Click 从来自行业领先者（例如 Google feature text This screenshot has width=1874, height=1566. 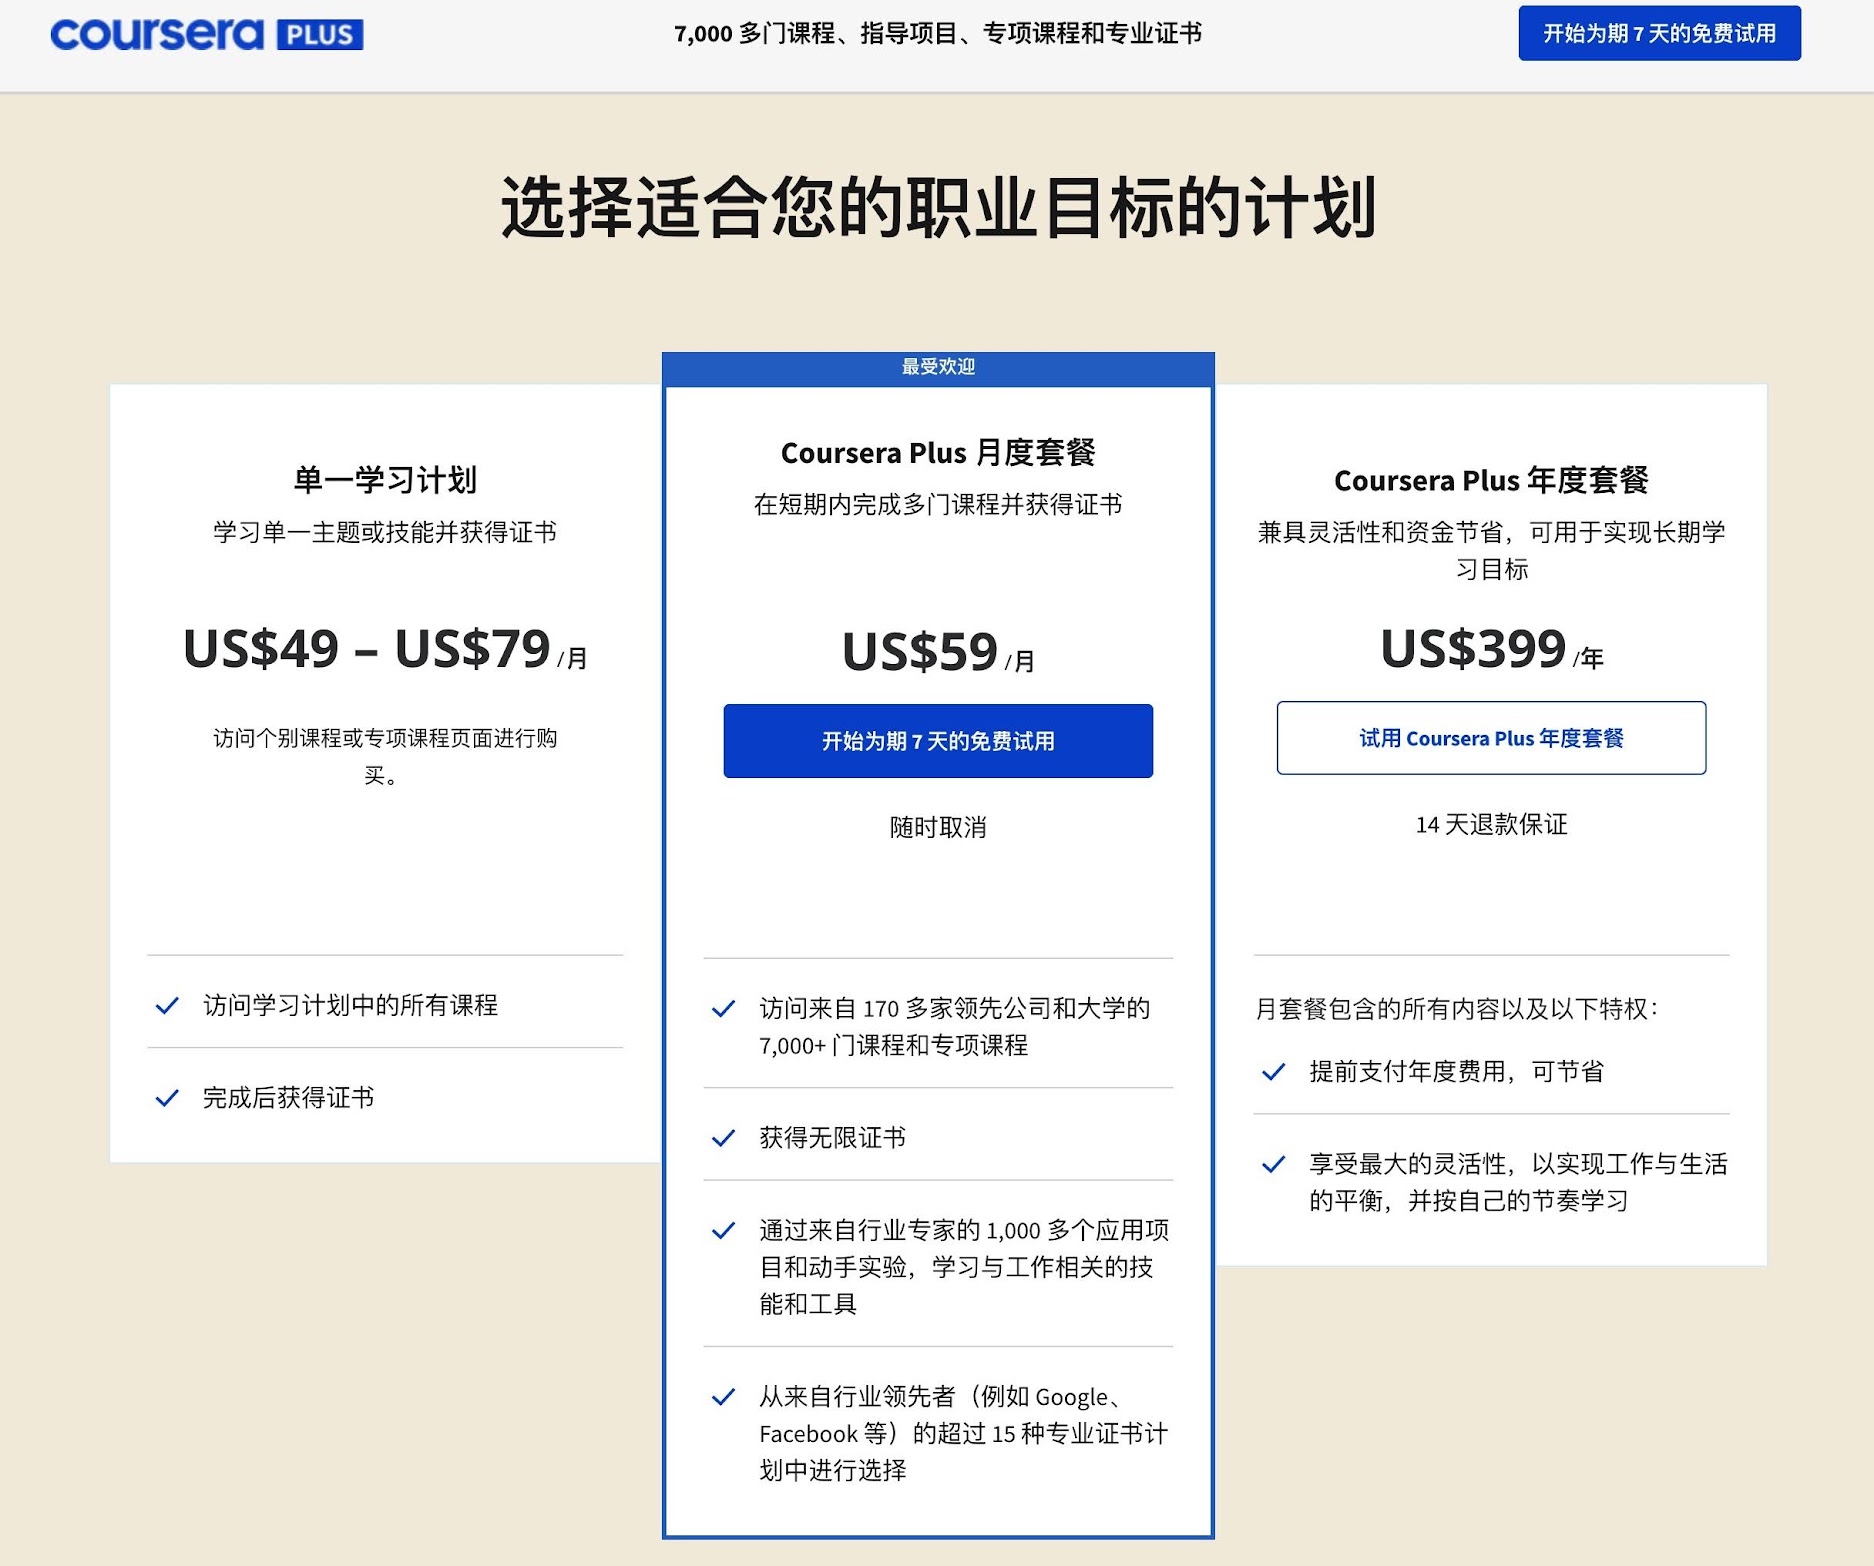coord(964,1433)
